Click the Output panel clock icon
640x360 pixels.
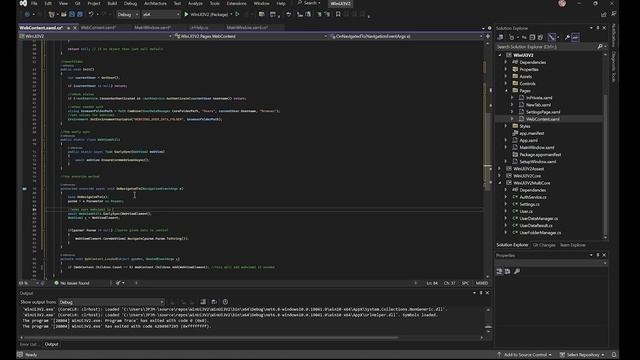[x=225, y=302]
